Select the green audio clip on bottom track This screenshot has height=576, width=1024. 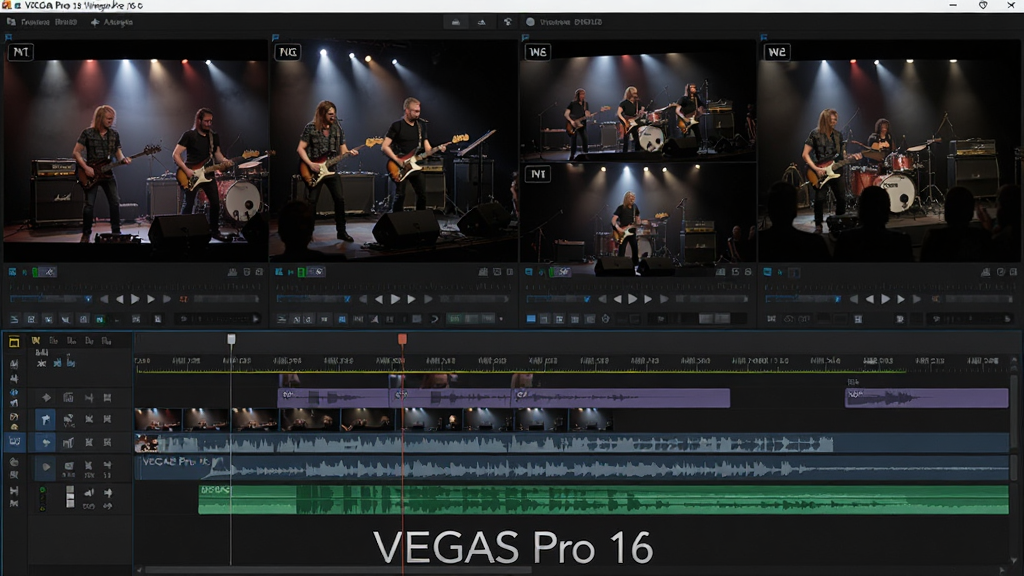click(603, 499)
